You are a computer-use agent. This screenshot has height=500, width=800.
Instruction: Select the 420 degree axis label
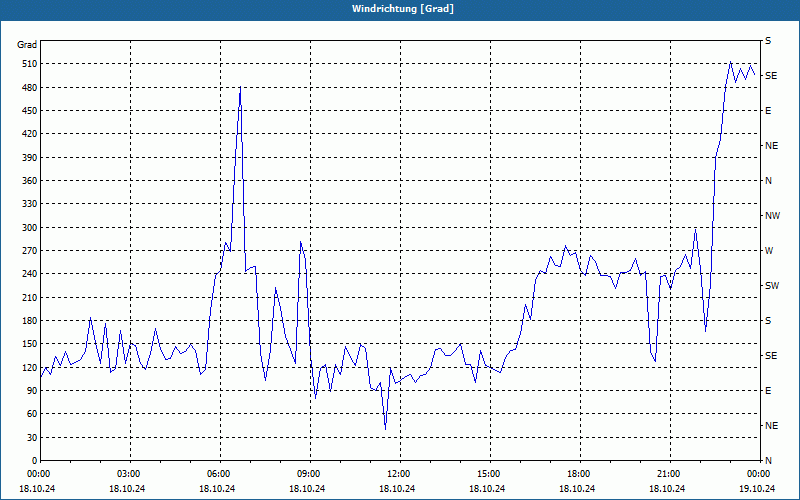click(30, 134)
